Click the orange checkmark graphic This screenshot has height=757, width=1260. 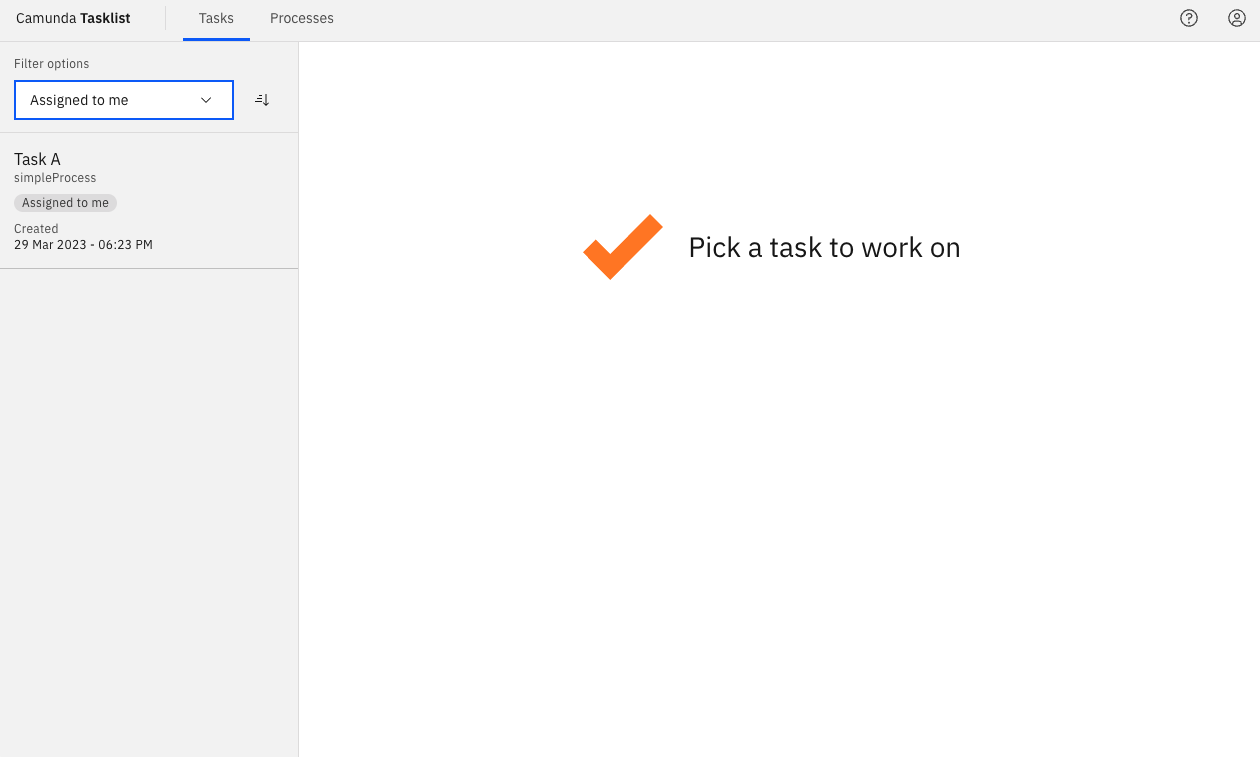coord(622,246)
